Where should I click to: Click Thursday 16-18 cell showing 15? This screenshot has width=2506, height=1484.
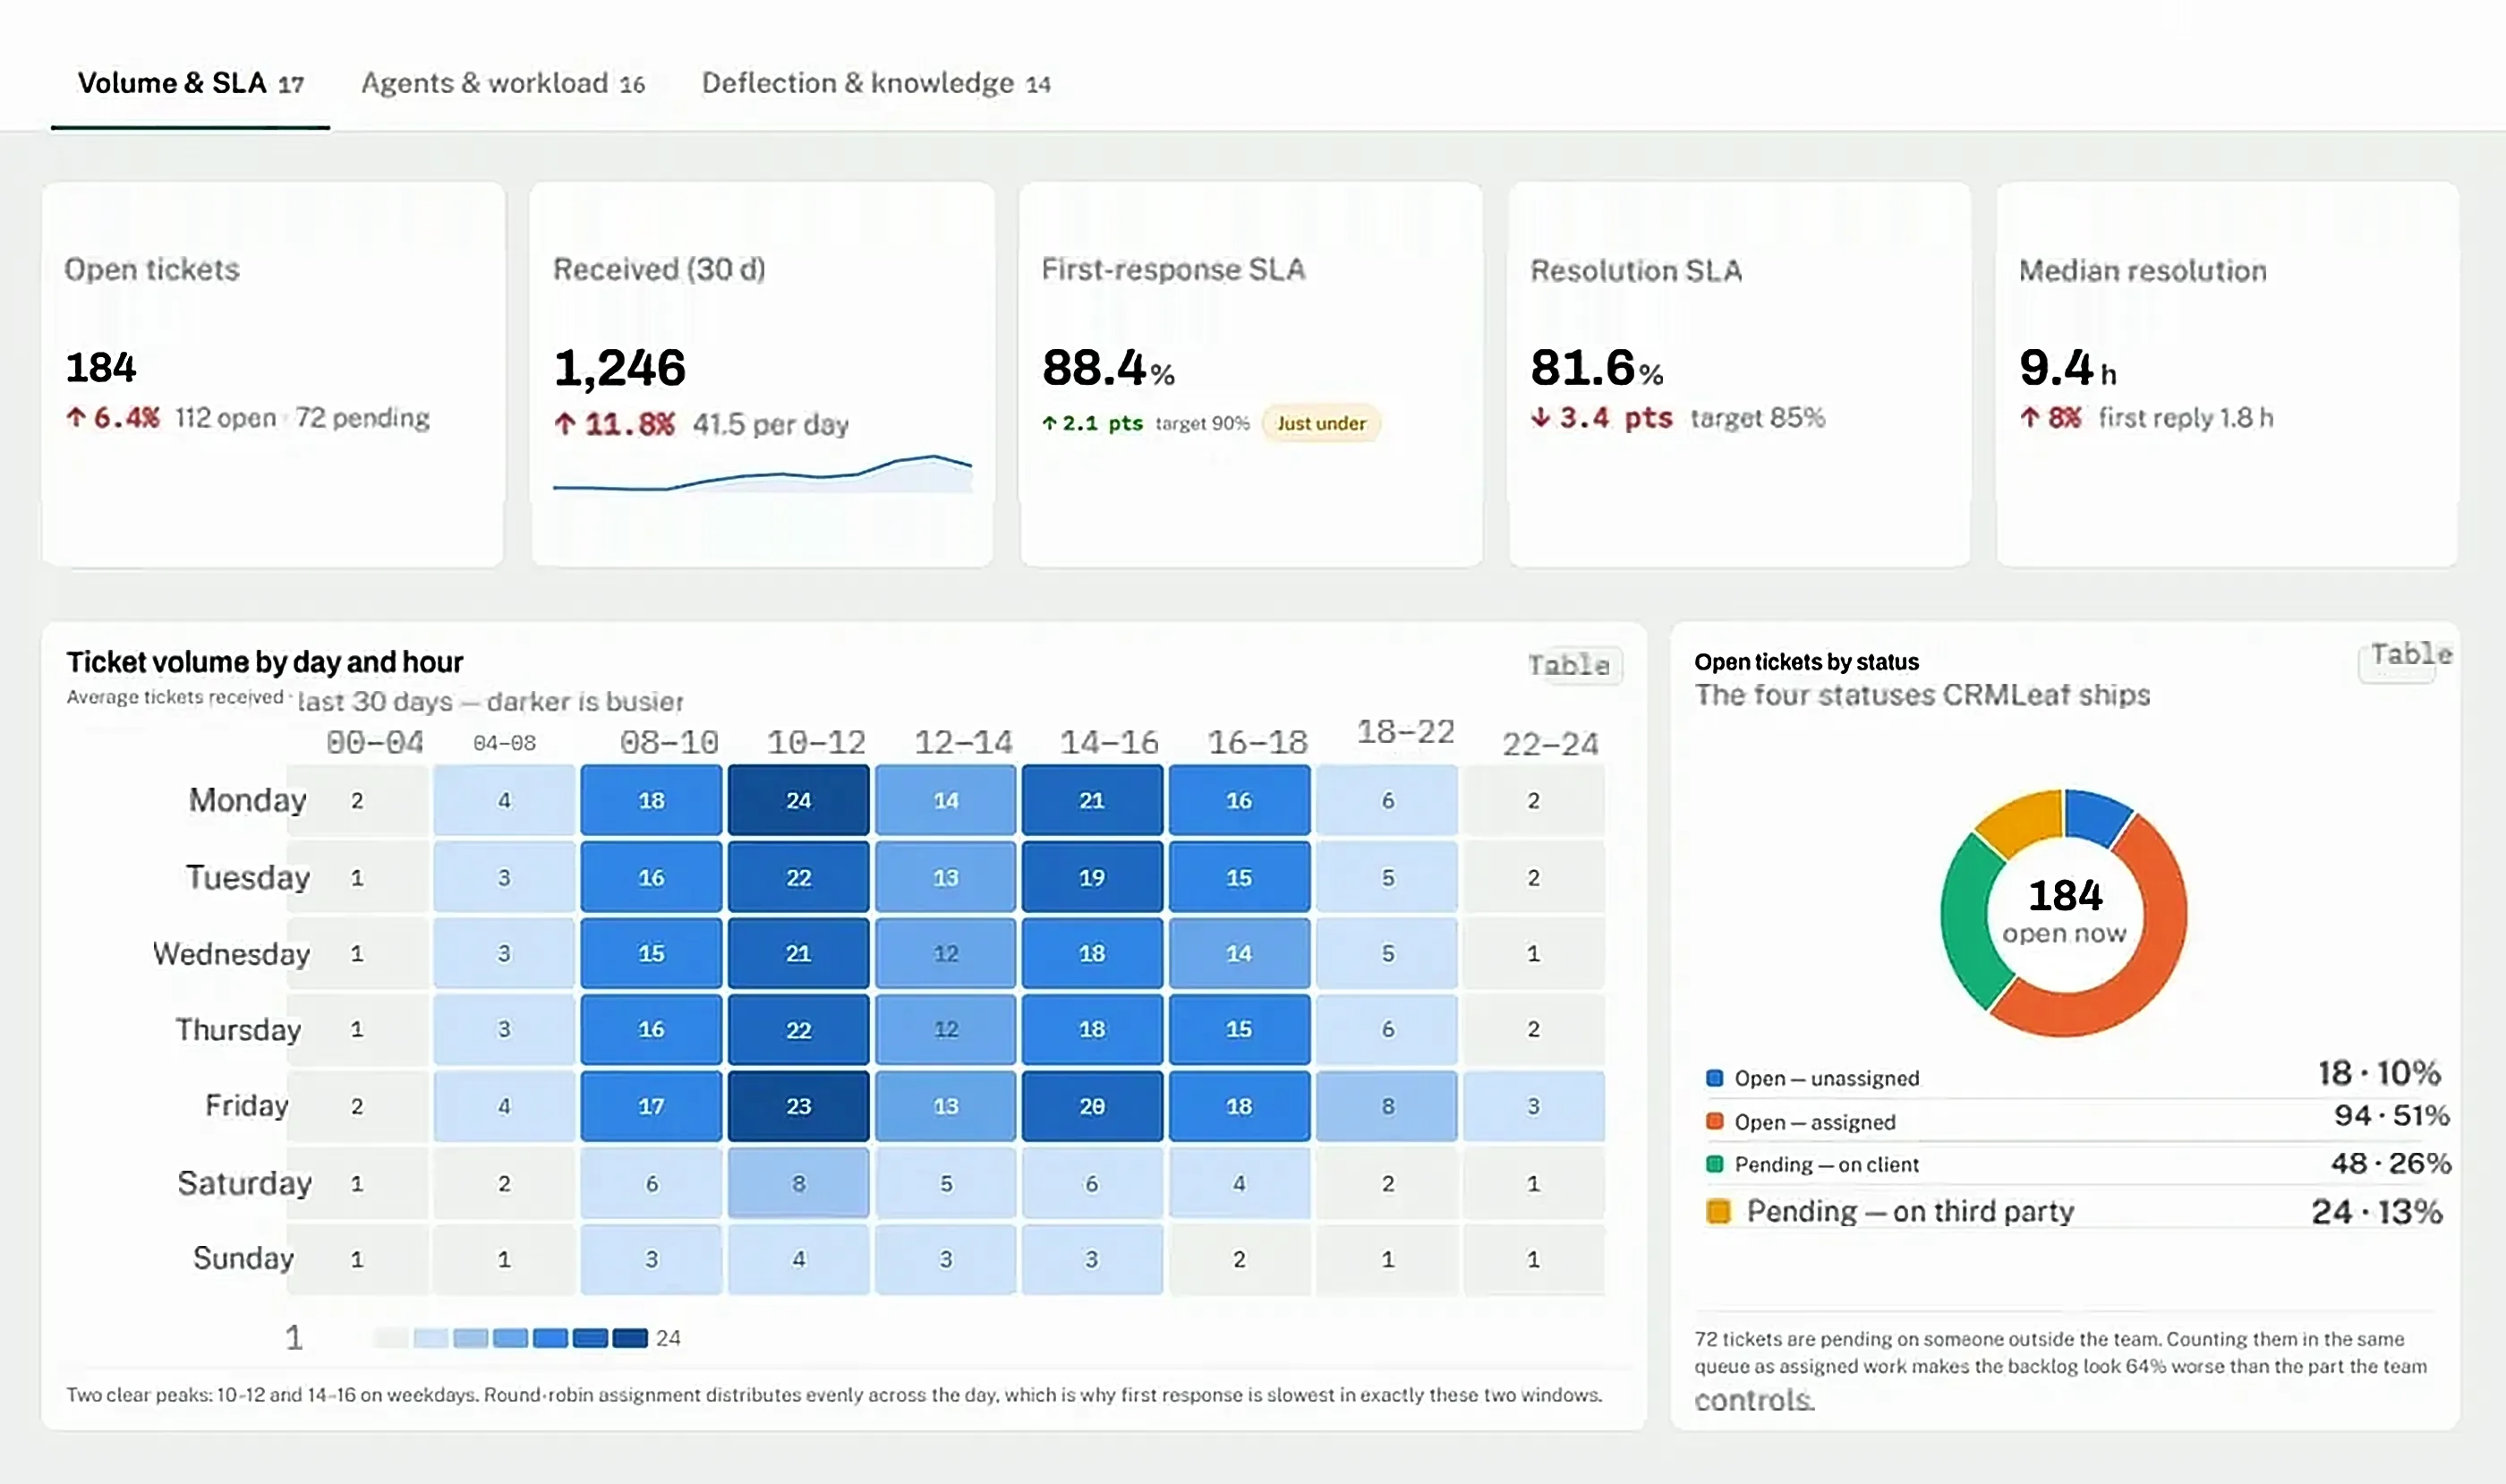click(1239, 1029)
